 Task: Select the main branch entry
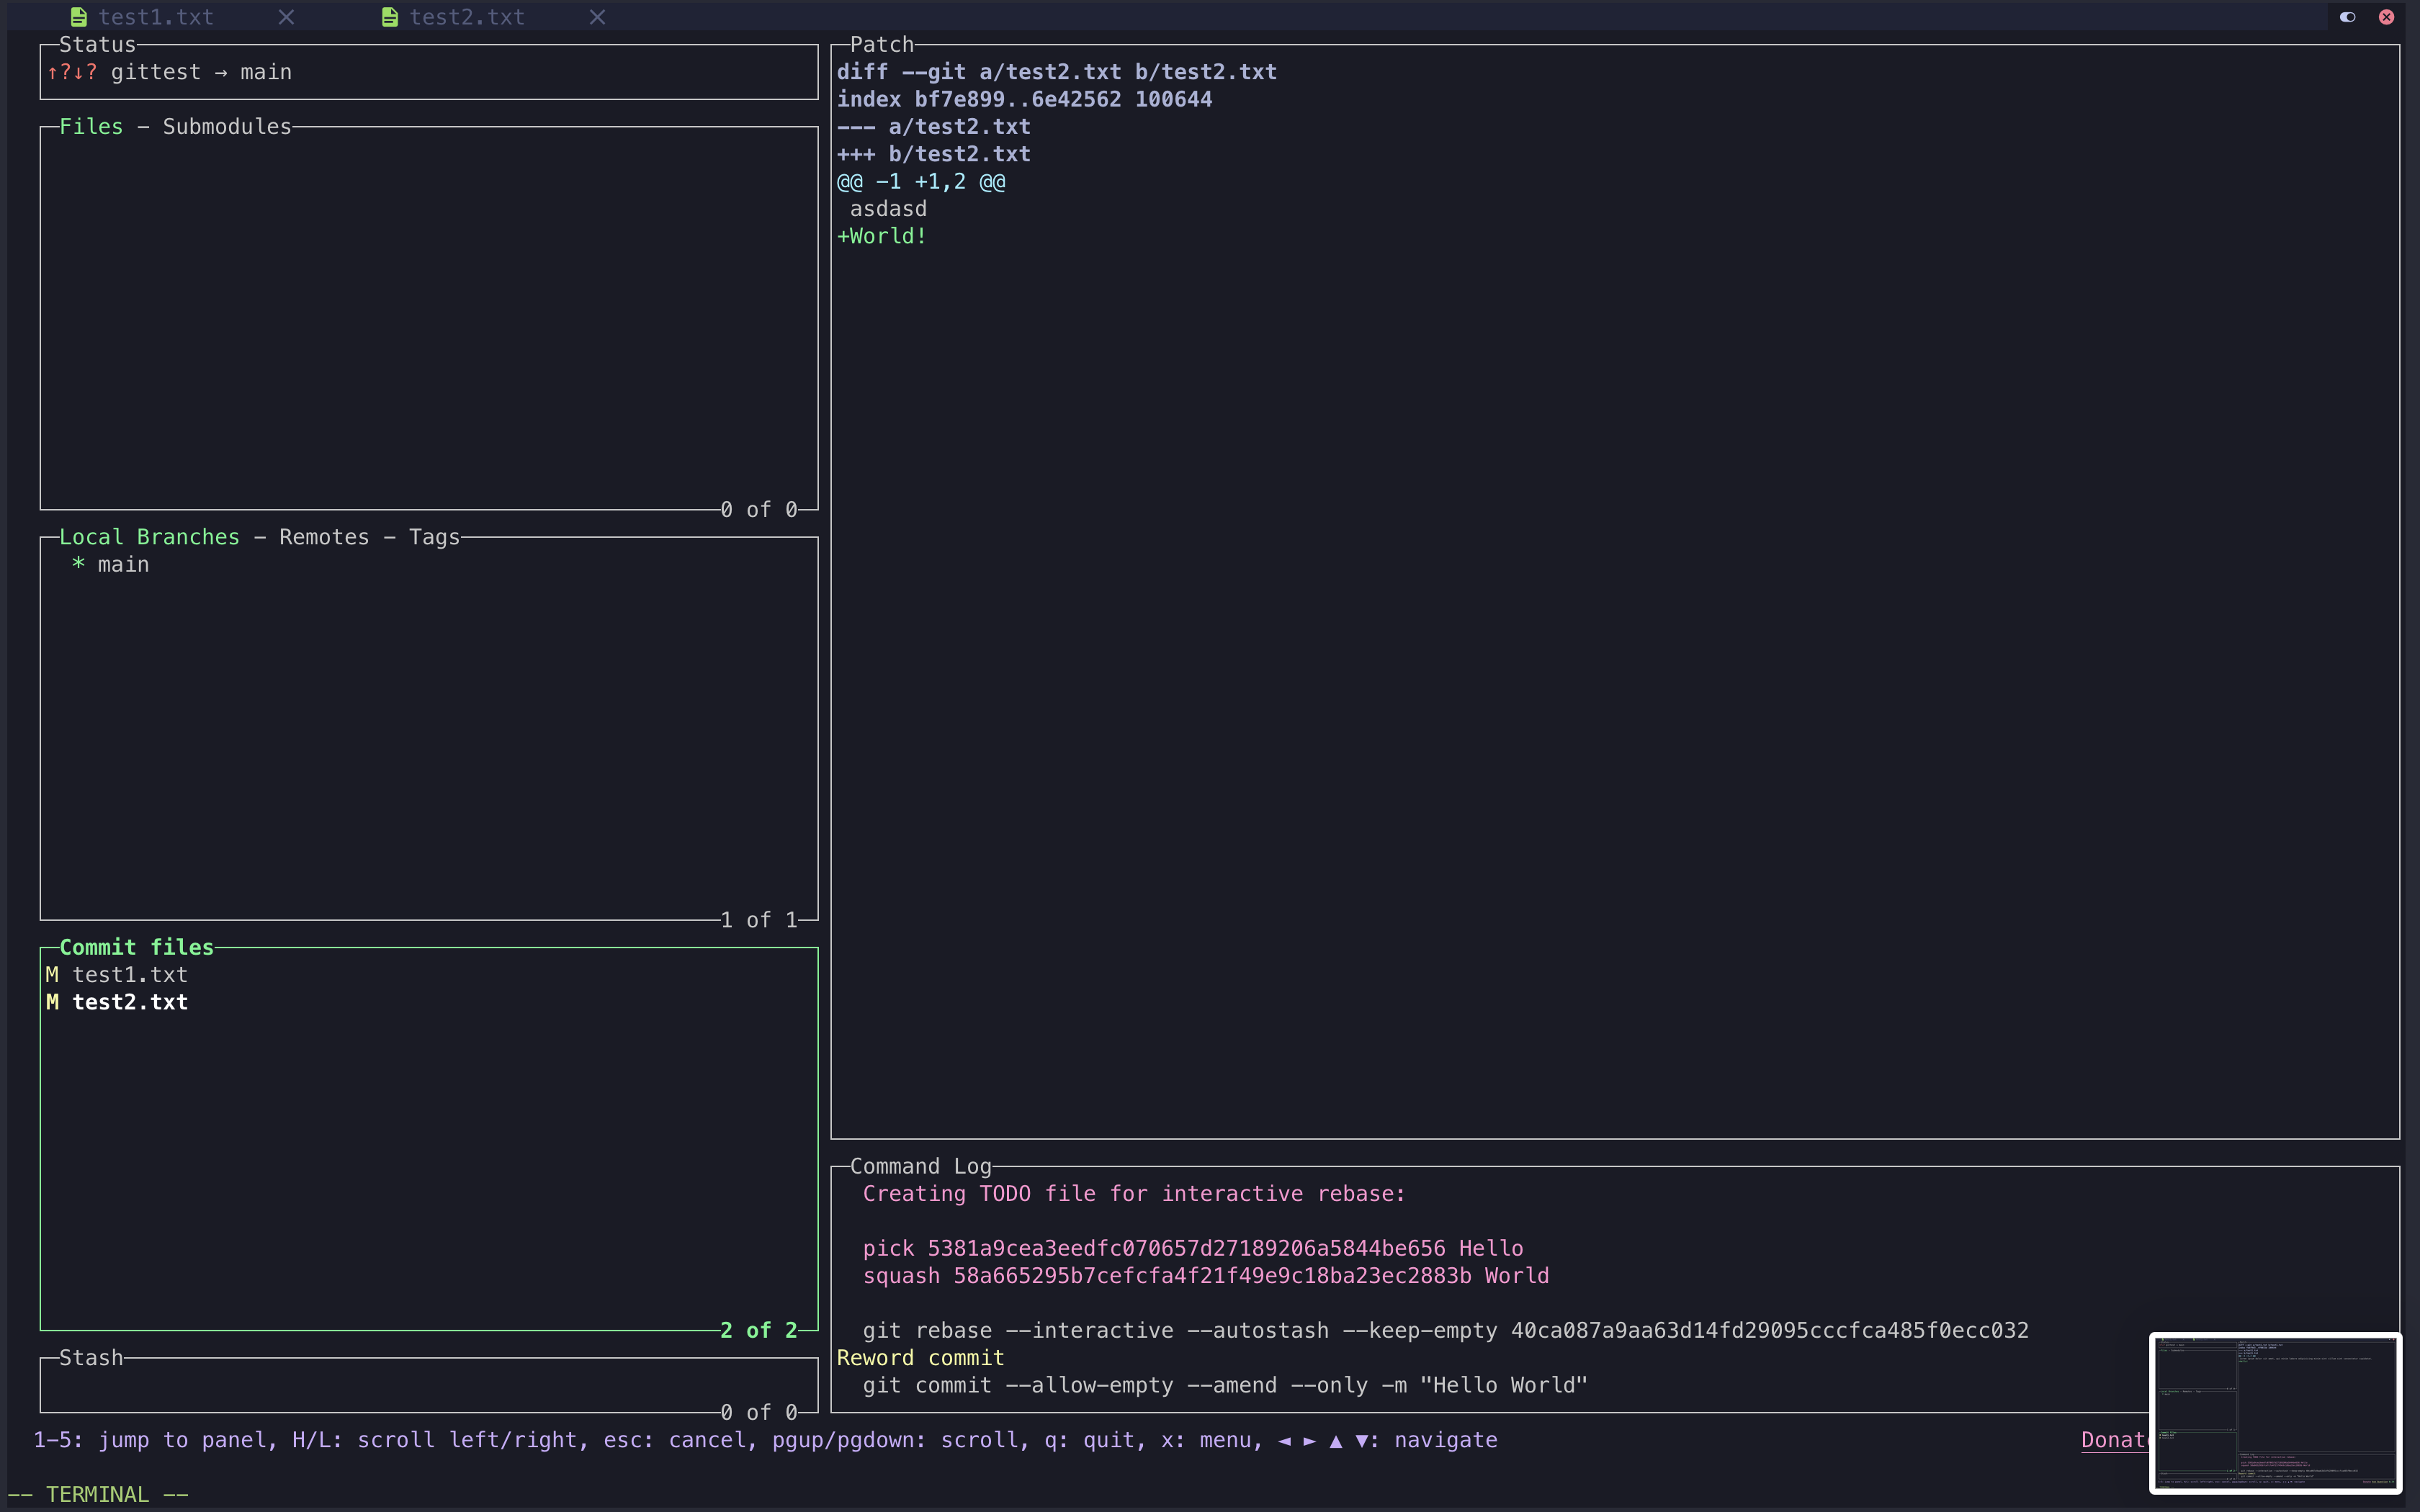pyautogui.click(x=123, y=565)
